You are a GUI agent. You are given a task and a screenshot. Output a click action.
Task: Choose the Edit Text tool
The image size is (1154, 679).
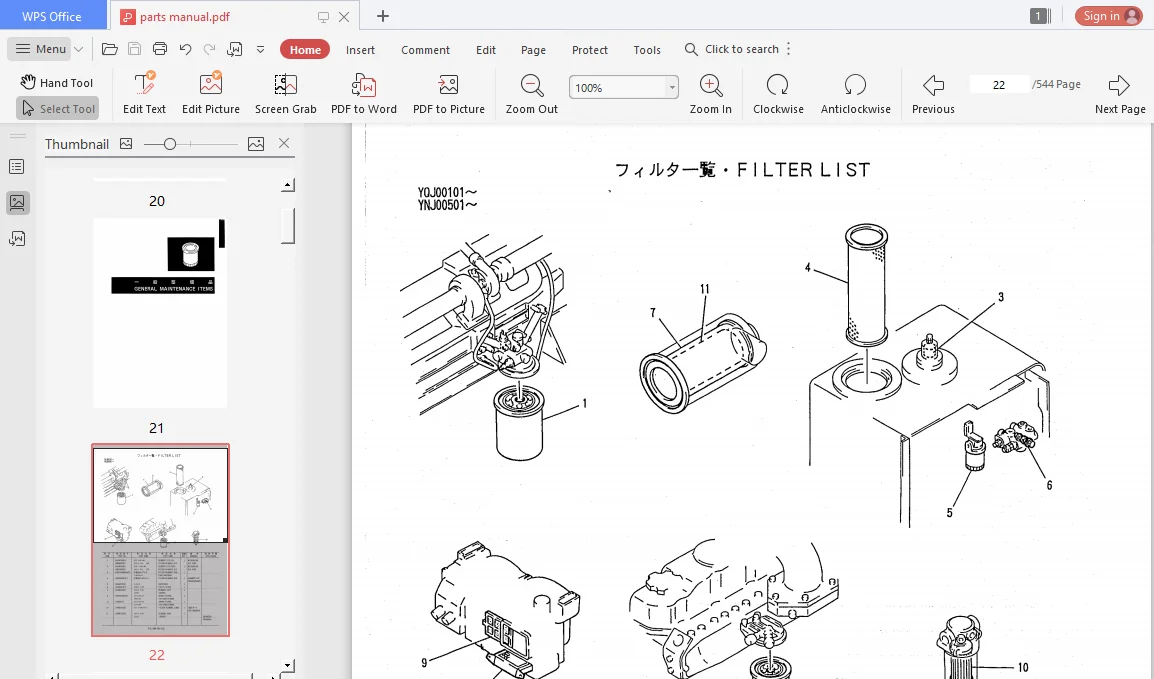pos(144,93)
